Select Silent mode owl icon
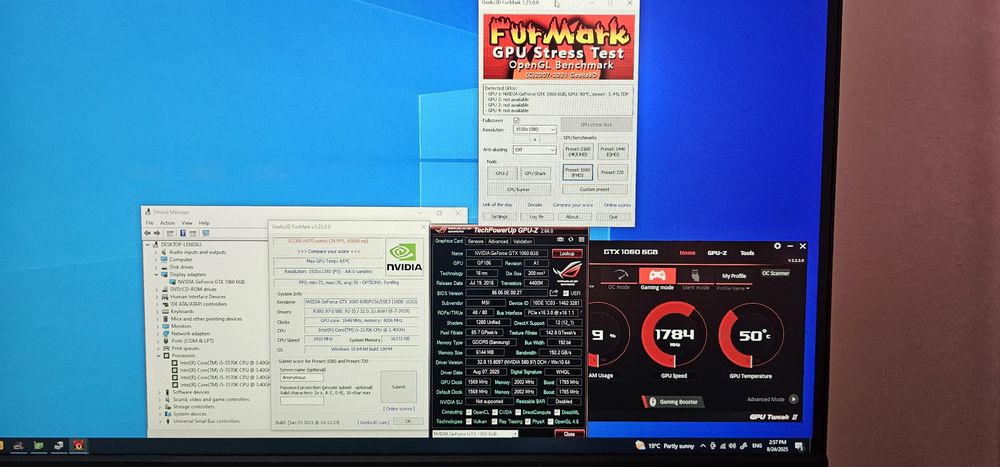 695,276
